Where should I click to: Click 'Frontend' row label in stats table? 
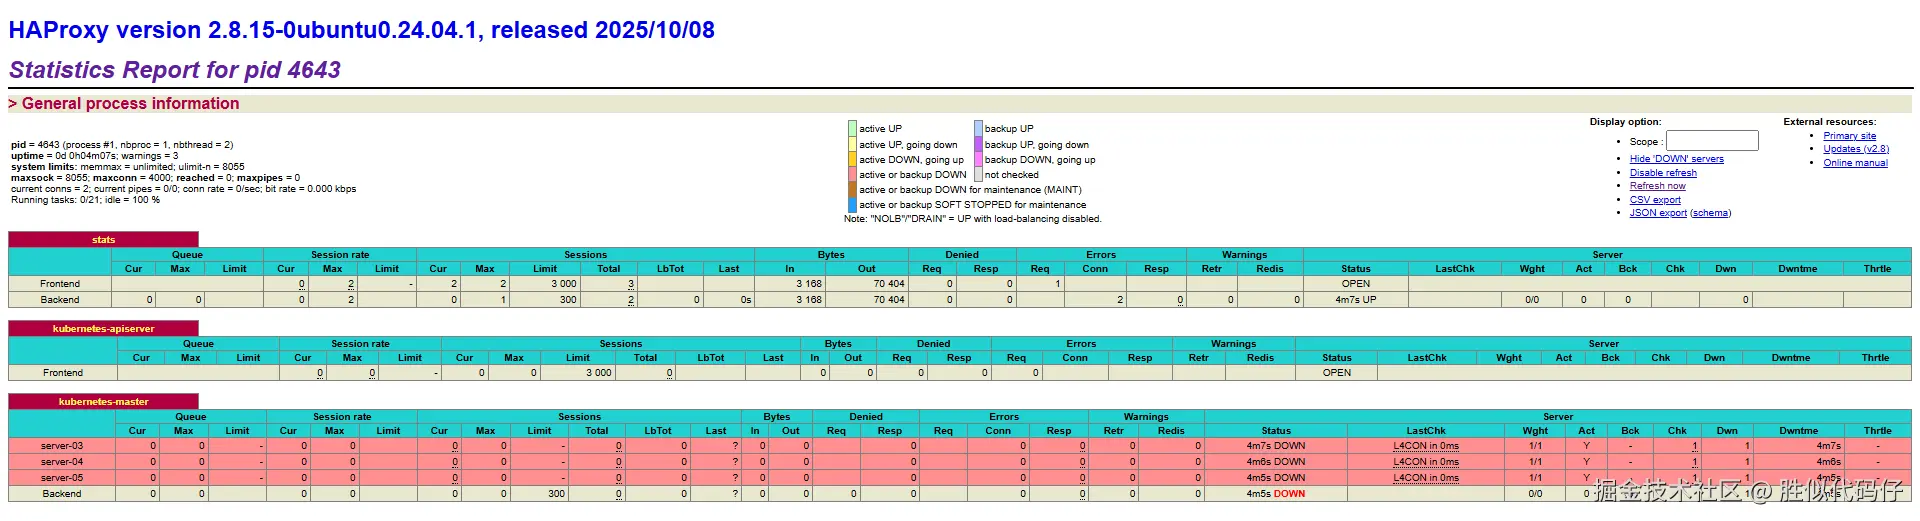coord(60,284)
